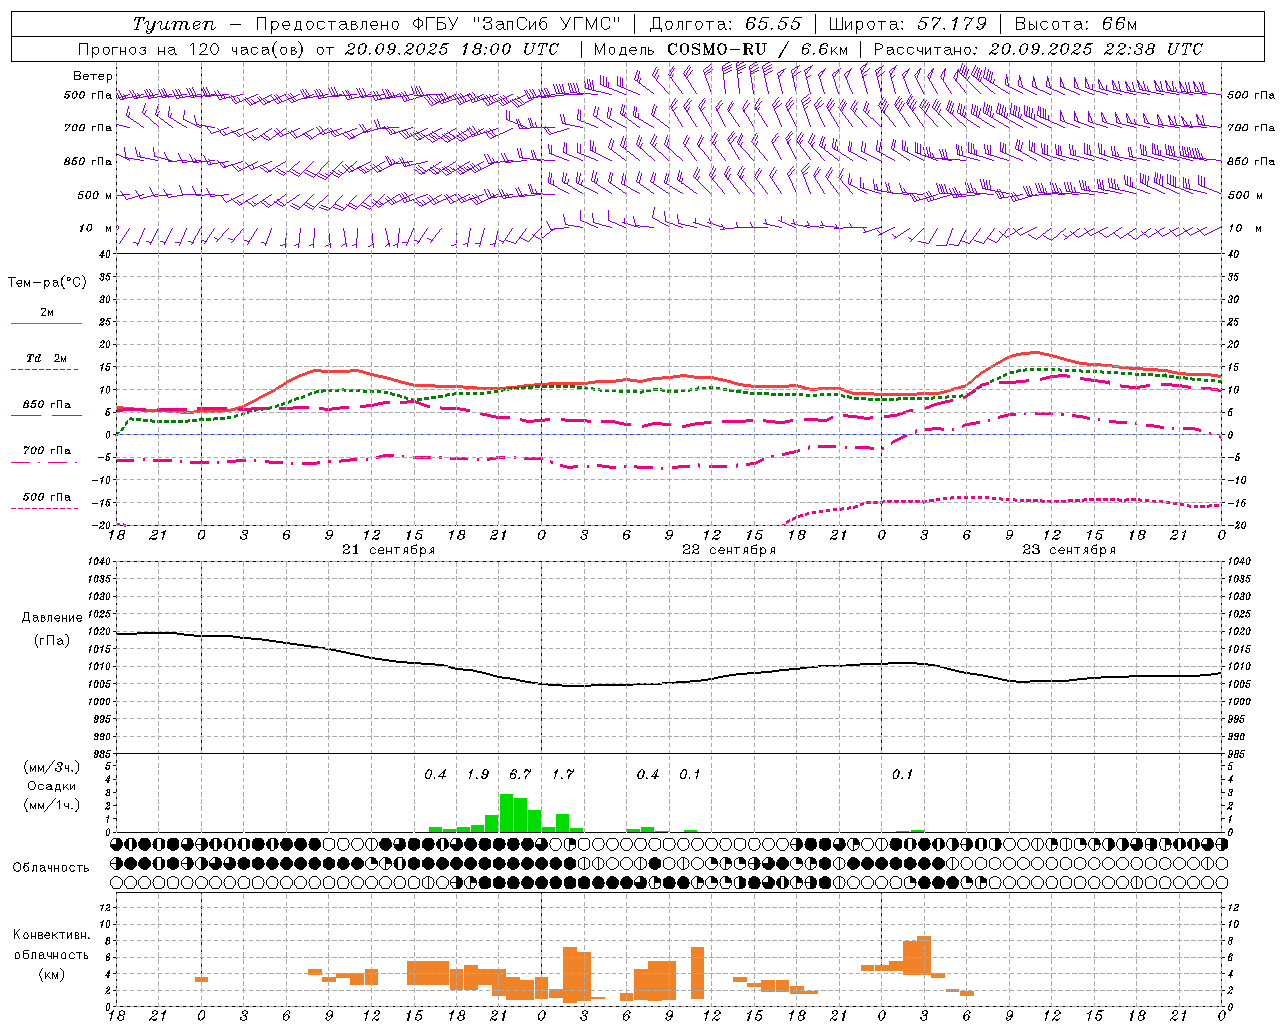
Task: Click the "500 гПа" temperature legend entry
Action: coord(47,497)
